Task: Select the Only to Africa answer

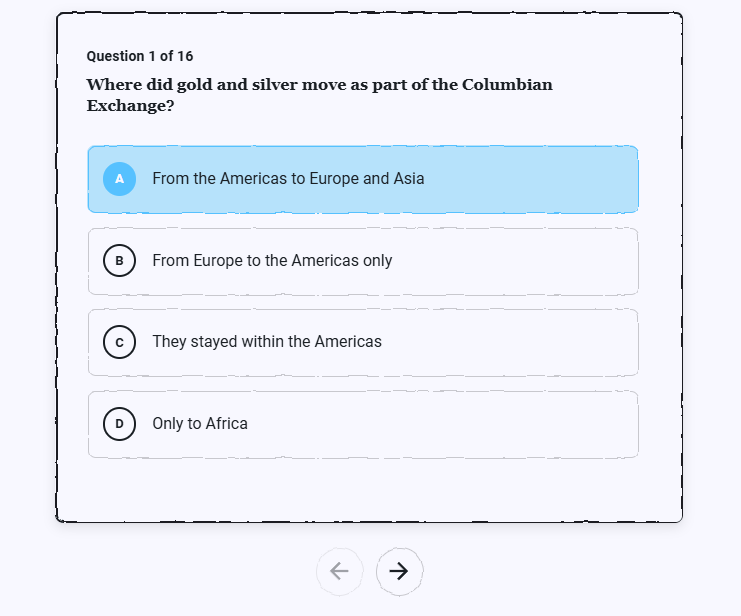Action: pyautogui.click(x=363, y=424)
